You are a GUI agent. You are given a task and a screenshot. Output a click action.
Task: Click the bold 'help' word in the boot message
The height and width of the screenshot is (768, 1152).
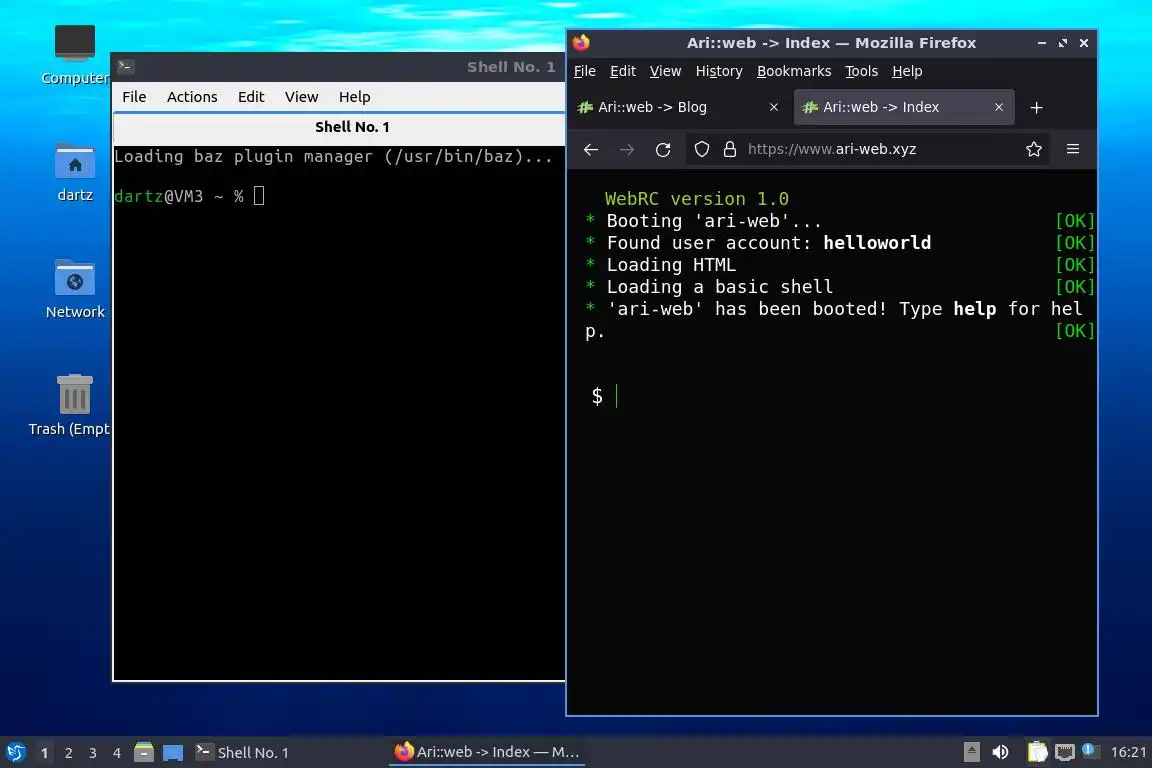pos(974,309)
